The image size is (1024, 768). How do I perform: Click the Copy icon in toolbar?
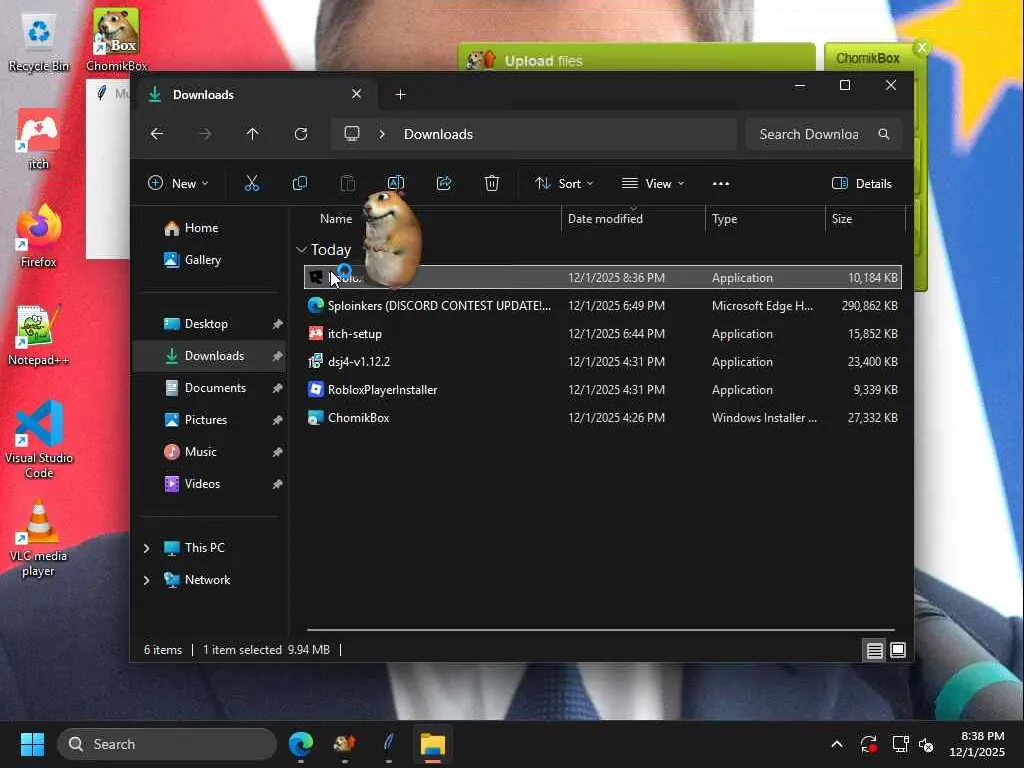tap(300, 184)
